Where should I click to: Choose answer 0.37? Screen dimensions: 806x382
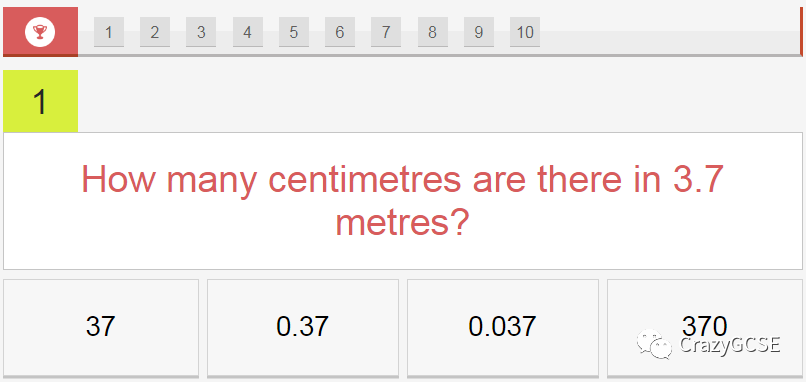tap(303, 328)
